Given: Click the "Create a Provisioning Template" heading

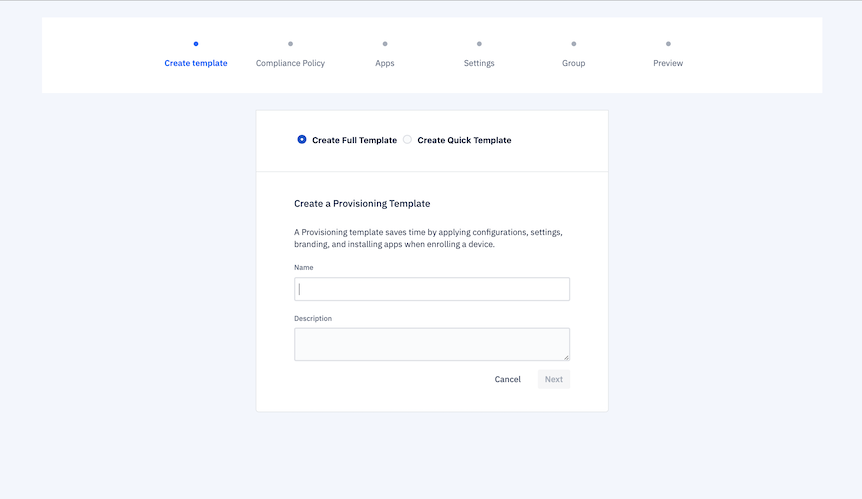Looking at the screenshot, I should [x=362, y=203].
